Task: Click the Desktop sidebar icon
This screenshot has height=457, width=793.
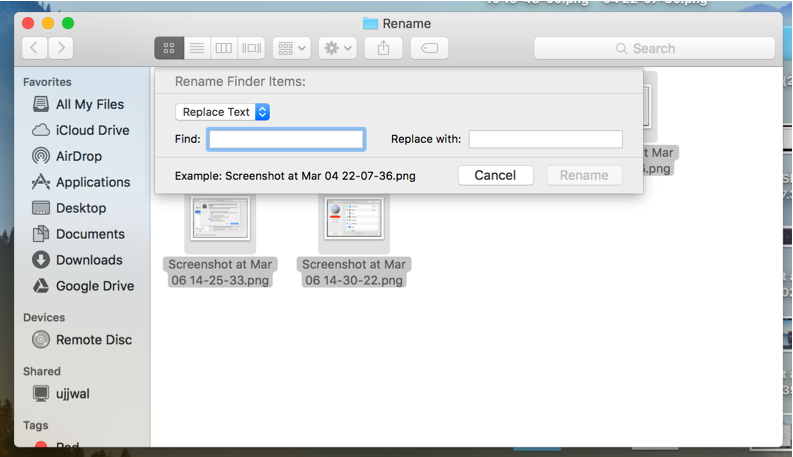Action: pos(41,208)
